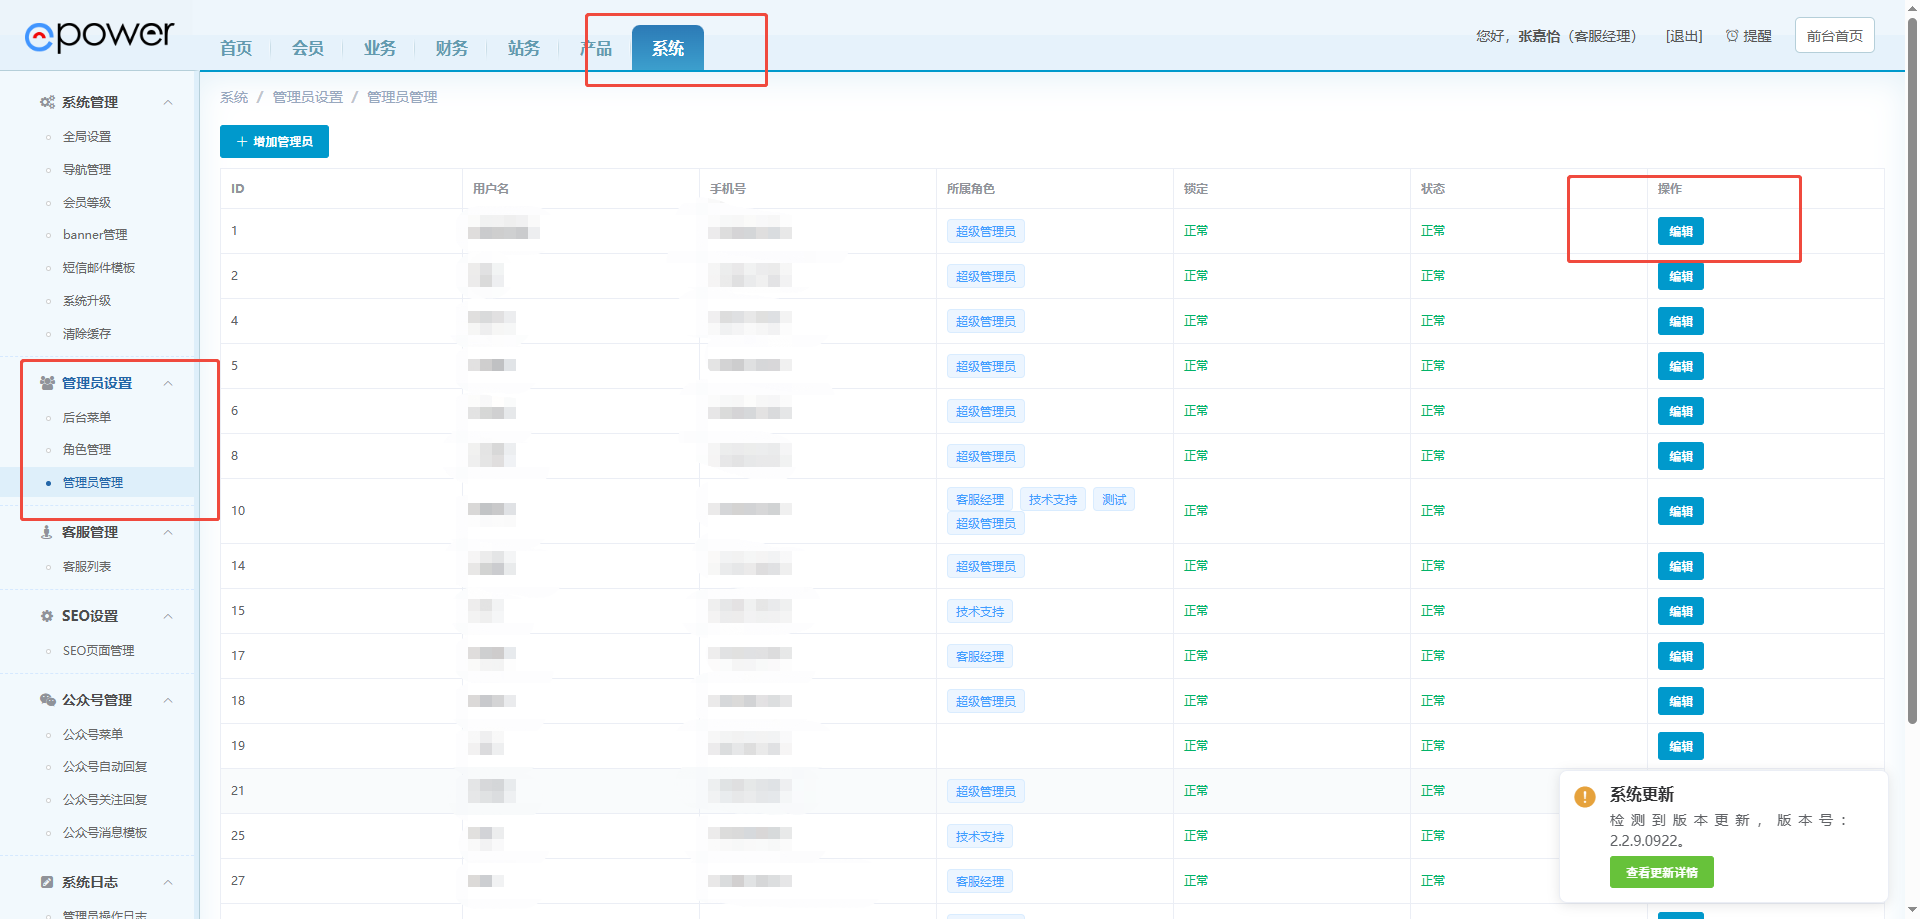Open banner管理 in the sidebar
This screenshot has height=919, width=1920.
coord(95,235)
